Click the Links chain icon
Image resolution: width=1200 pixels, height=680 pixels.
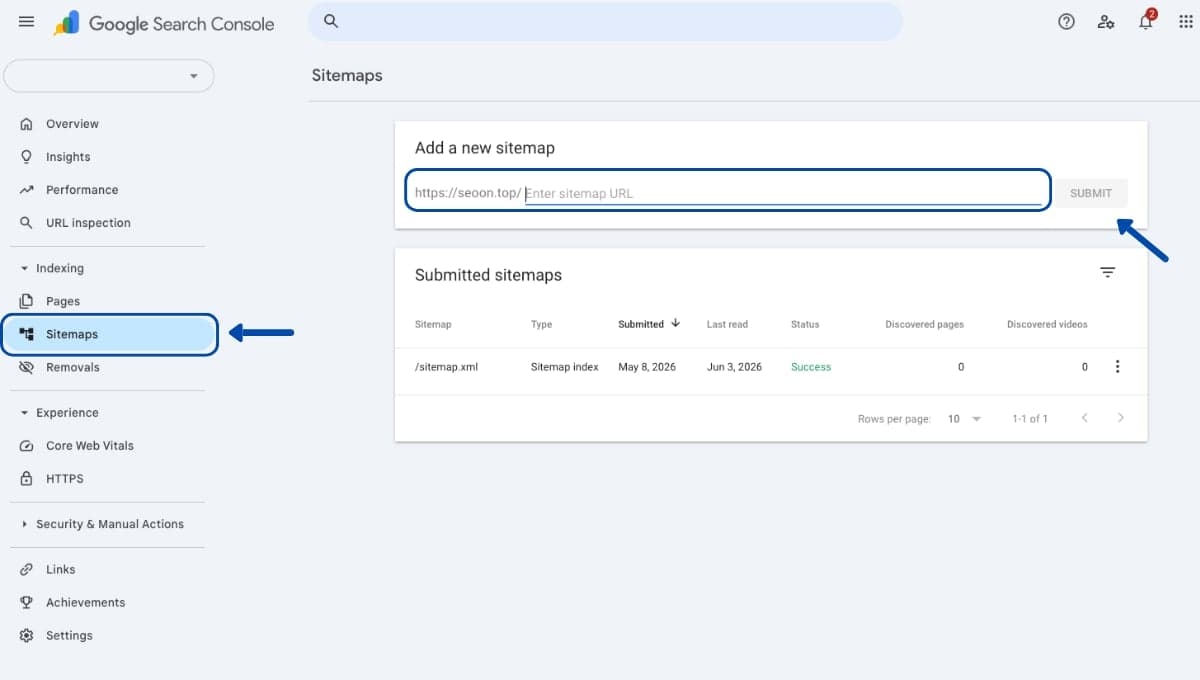click(27, 569)
